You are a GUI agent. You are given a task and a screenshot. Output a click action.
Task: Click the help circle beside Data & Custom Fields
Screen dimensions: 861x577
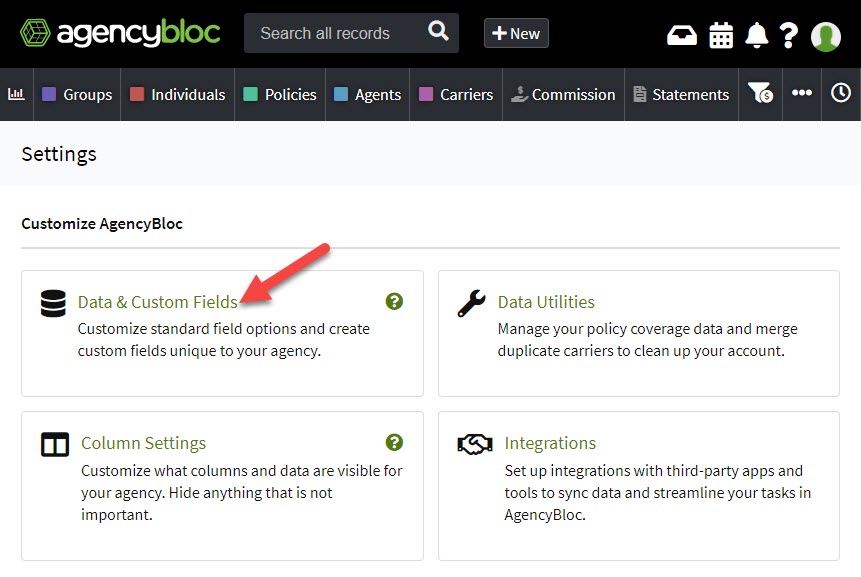click(394, 300)
